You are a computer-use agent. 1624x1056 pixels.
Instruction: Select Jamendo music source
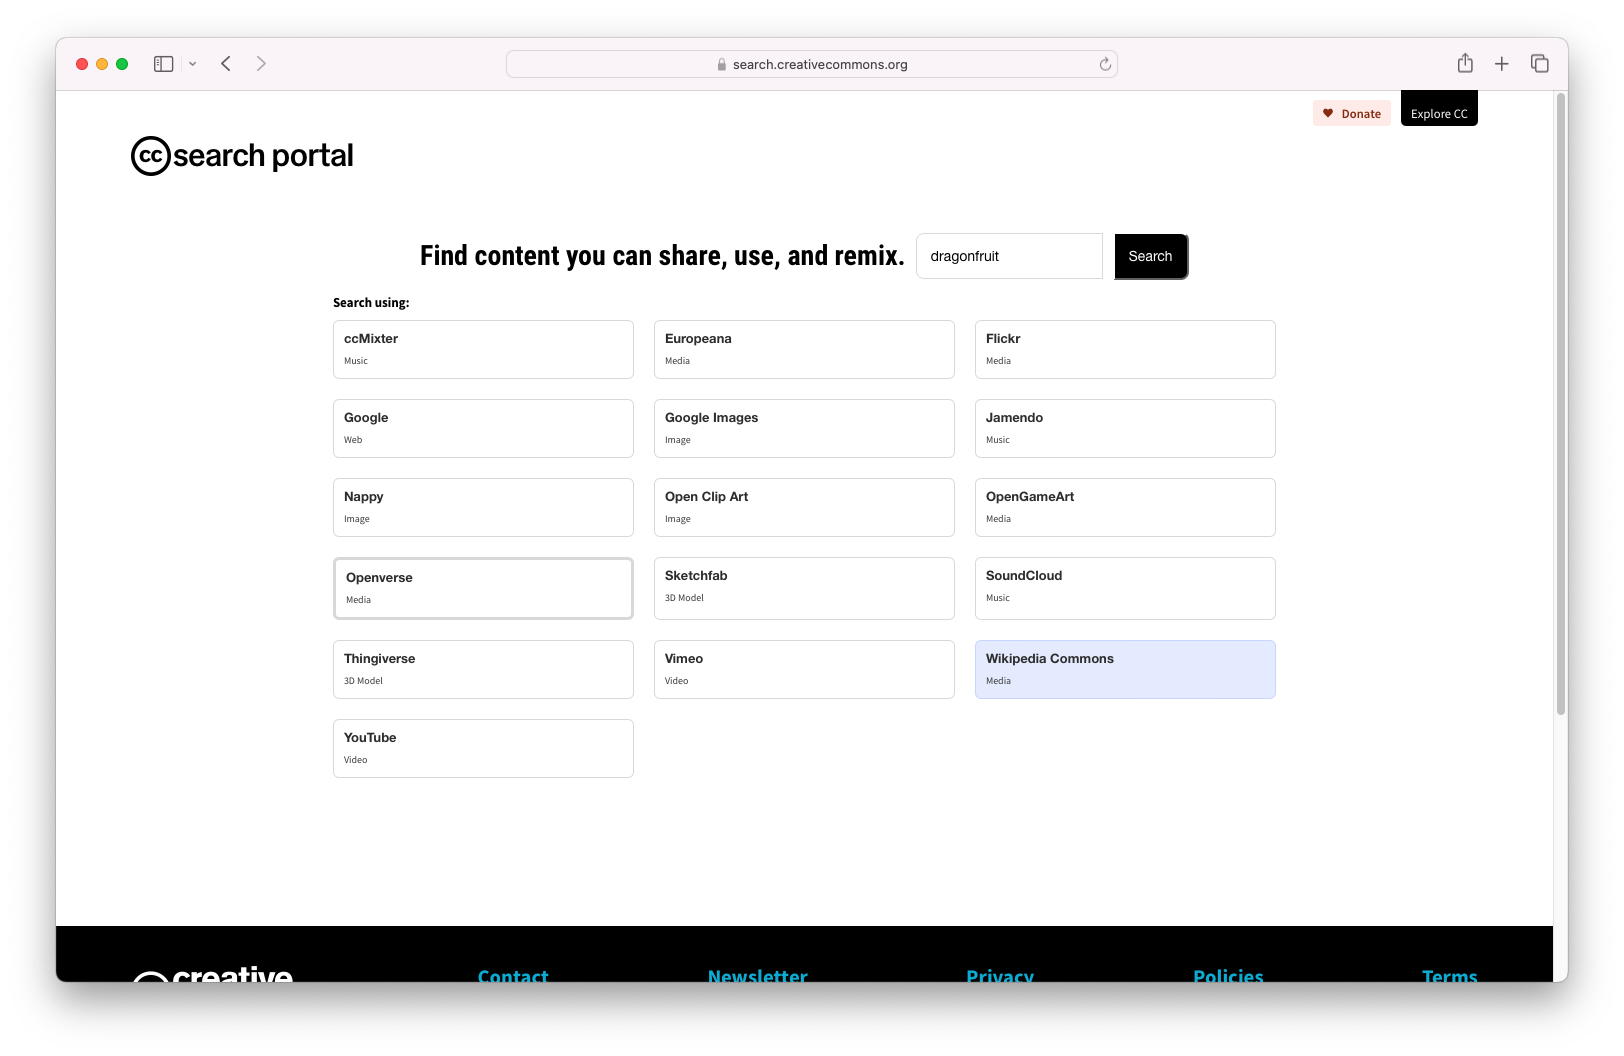tap(1125, 428)
